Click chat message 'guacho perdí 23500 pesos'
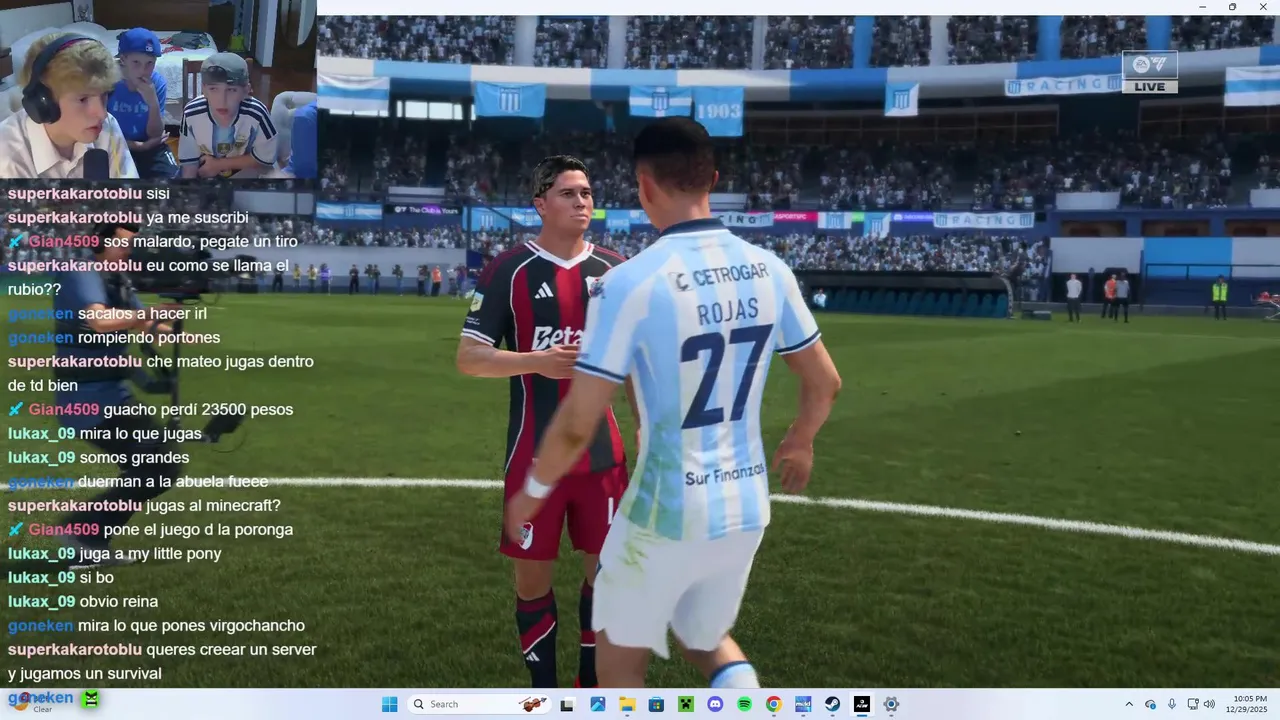This screenshot has width=1280, height=720. 198,409
